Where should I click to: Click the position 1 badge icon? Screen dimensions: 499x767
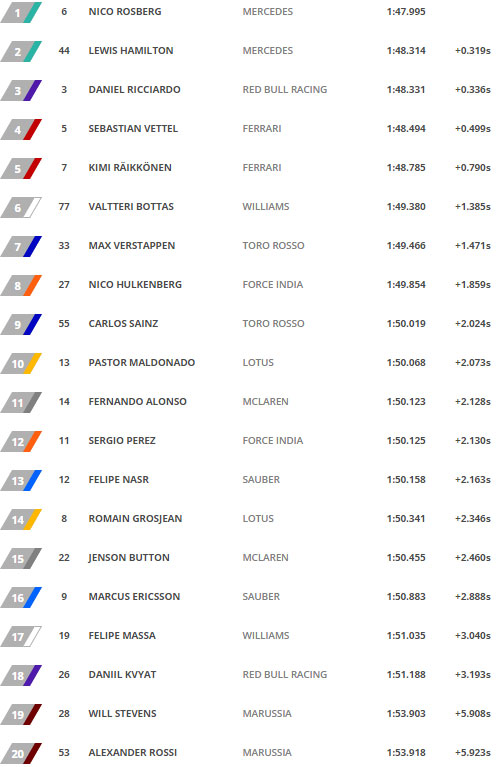click(x=21, y=12)
